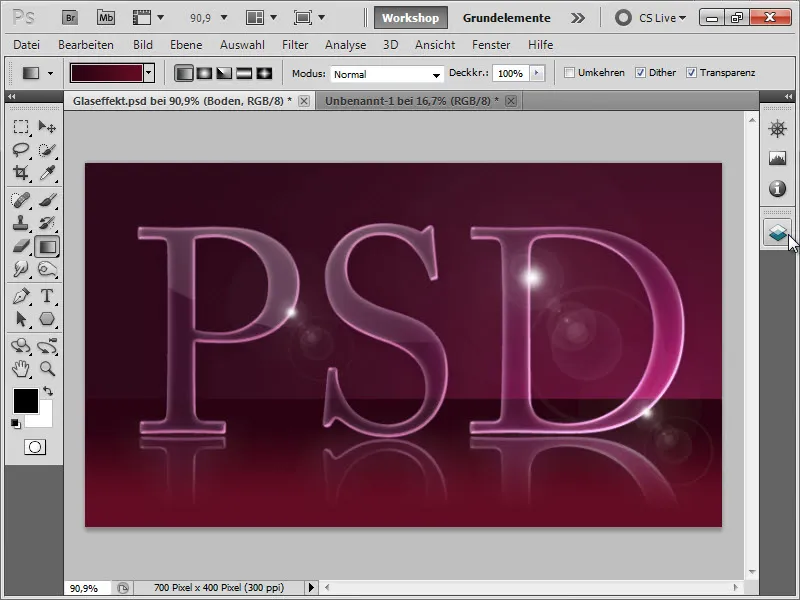Swap foreground and background colors

48,391
